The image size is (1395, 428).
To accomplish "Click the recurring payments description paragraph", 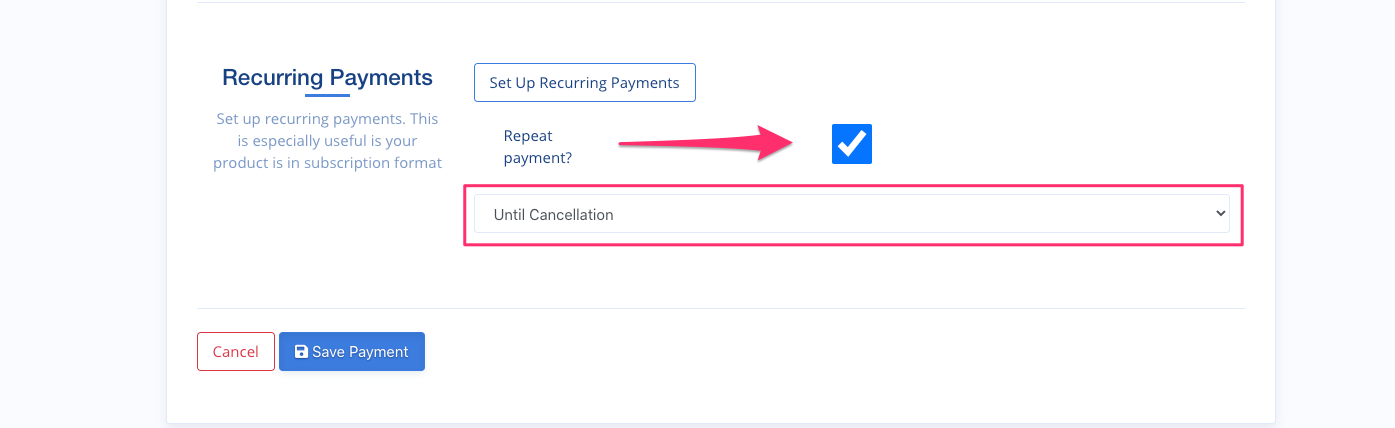I will click(x=327, y=140).
